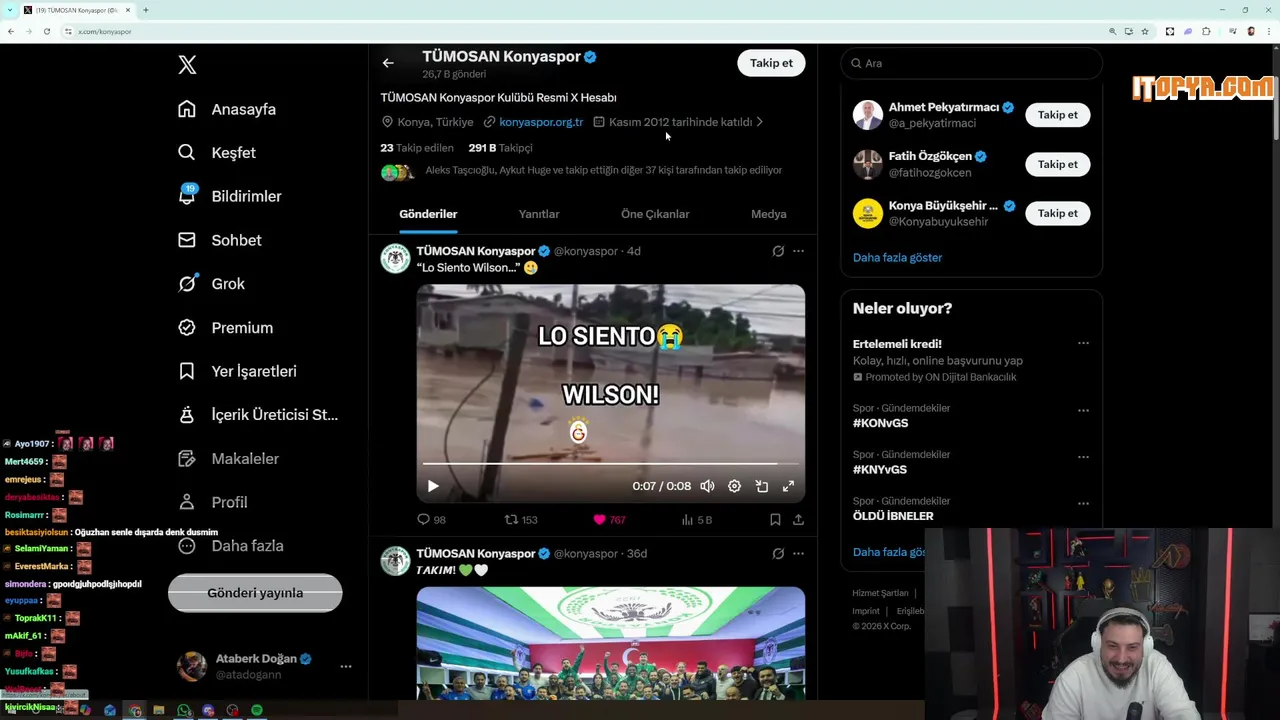Toggle picture-in-picture on video
Viewport: 1280px width, 720px height.
click(761, 486)
